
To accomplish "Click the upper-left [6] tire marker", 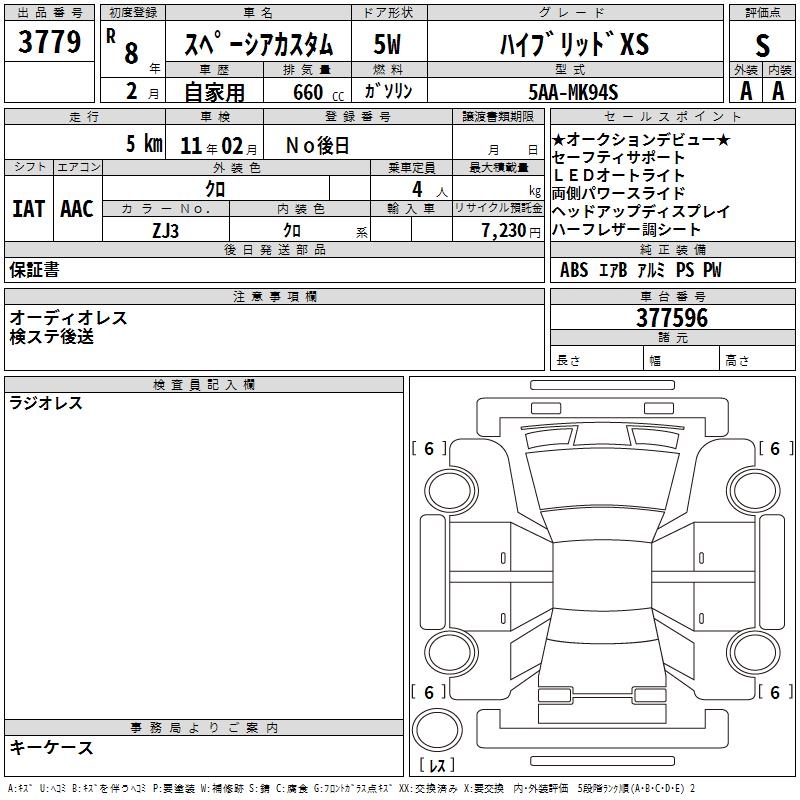I will click(x=429, y=449).
